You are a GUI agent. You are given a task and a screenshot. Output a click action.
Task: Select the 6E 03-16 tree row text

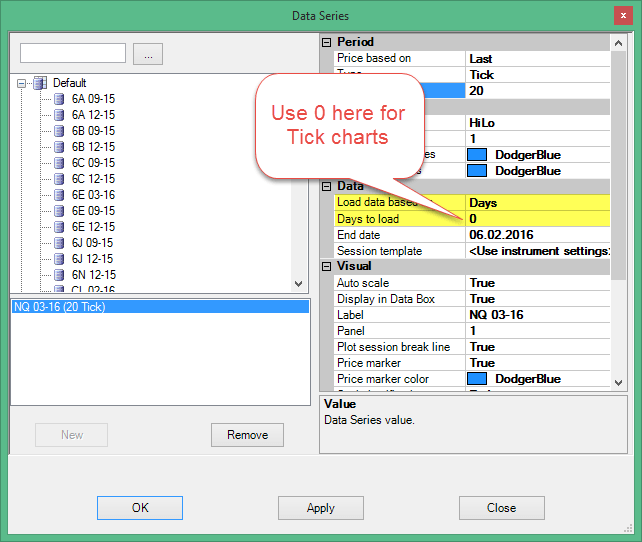93,195
